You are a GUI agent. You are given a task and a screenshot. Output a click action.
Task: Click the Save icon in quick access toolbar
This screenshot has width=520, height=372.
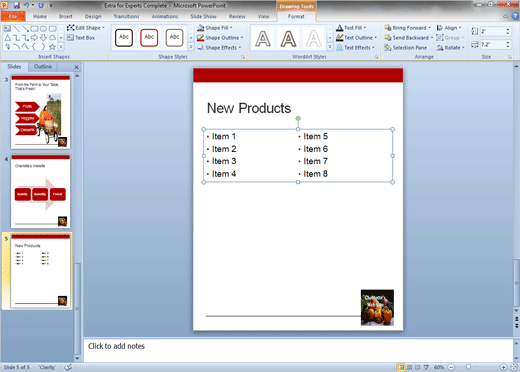tap(16, 5)
